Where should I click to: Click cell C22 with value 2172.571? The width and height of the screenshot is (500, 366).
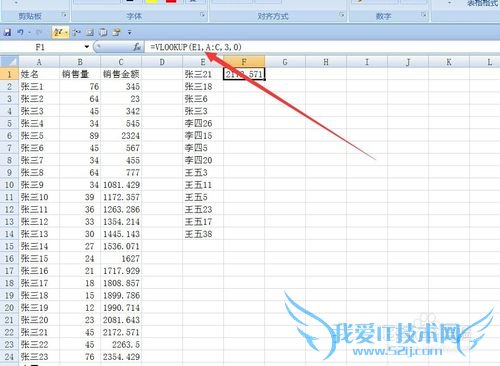(x=121, y=332)
